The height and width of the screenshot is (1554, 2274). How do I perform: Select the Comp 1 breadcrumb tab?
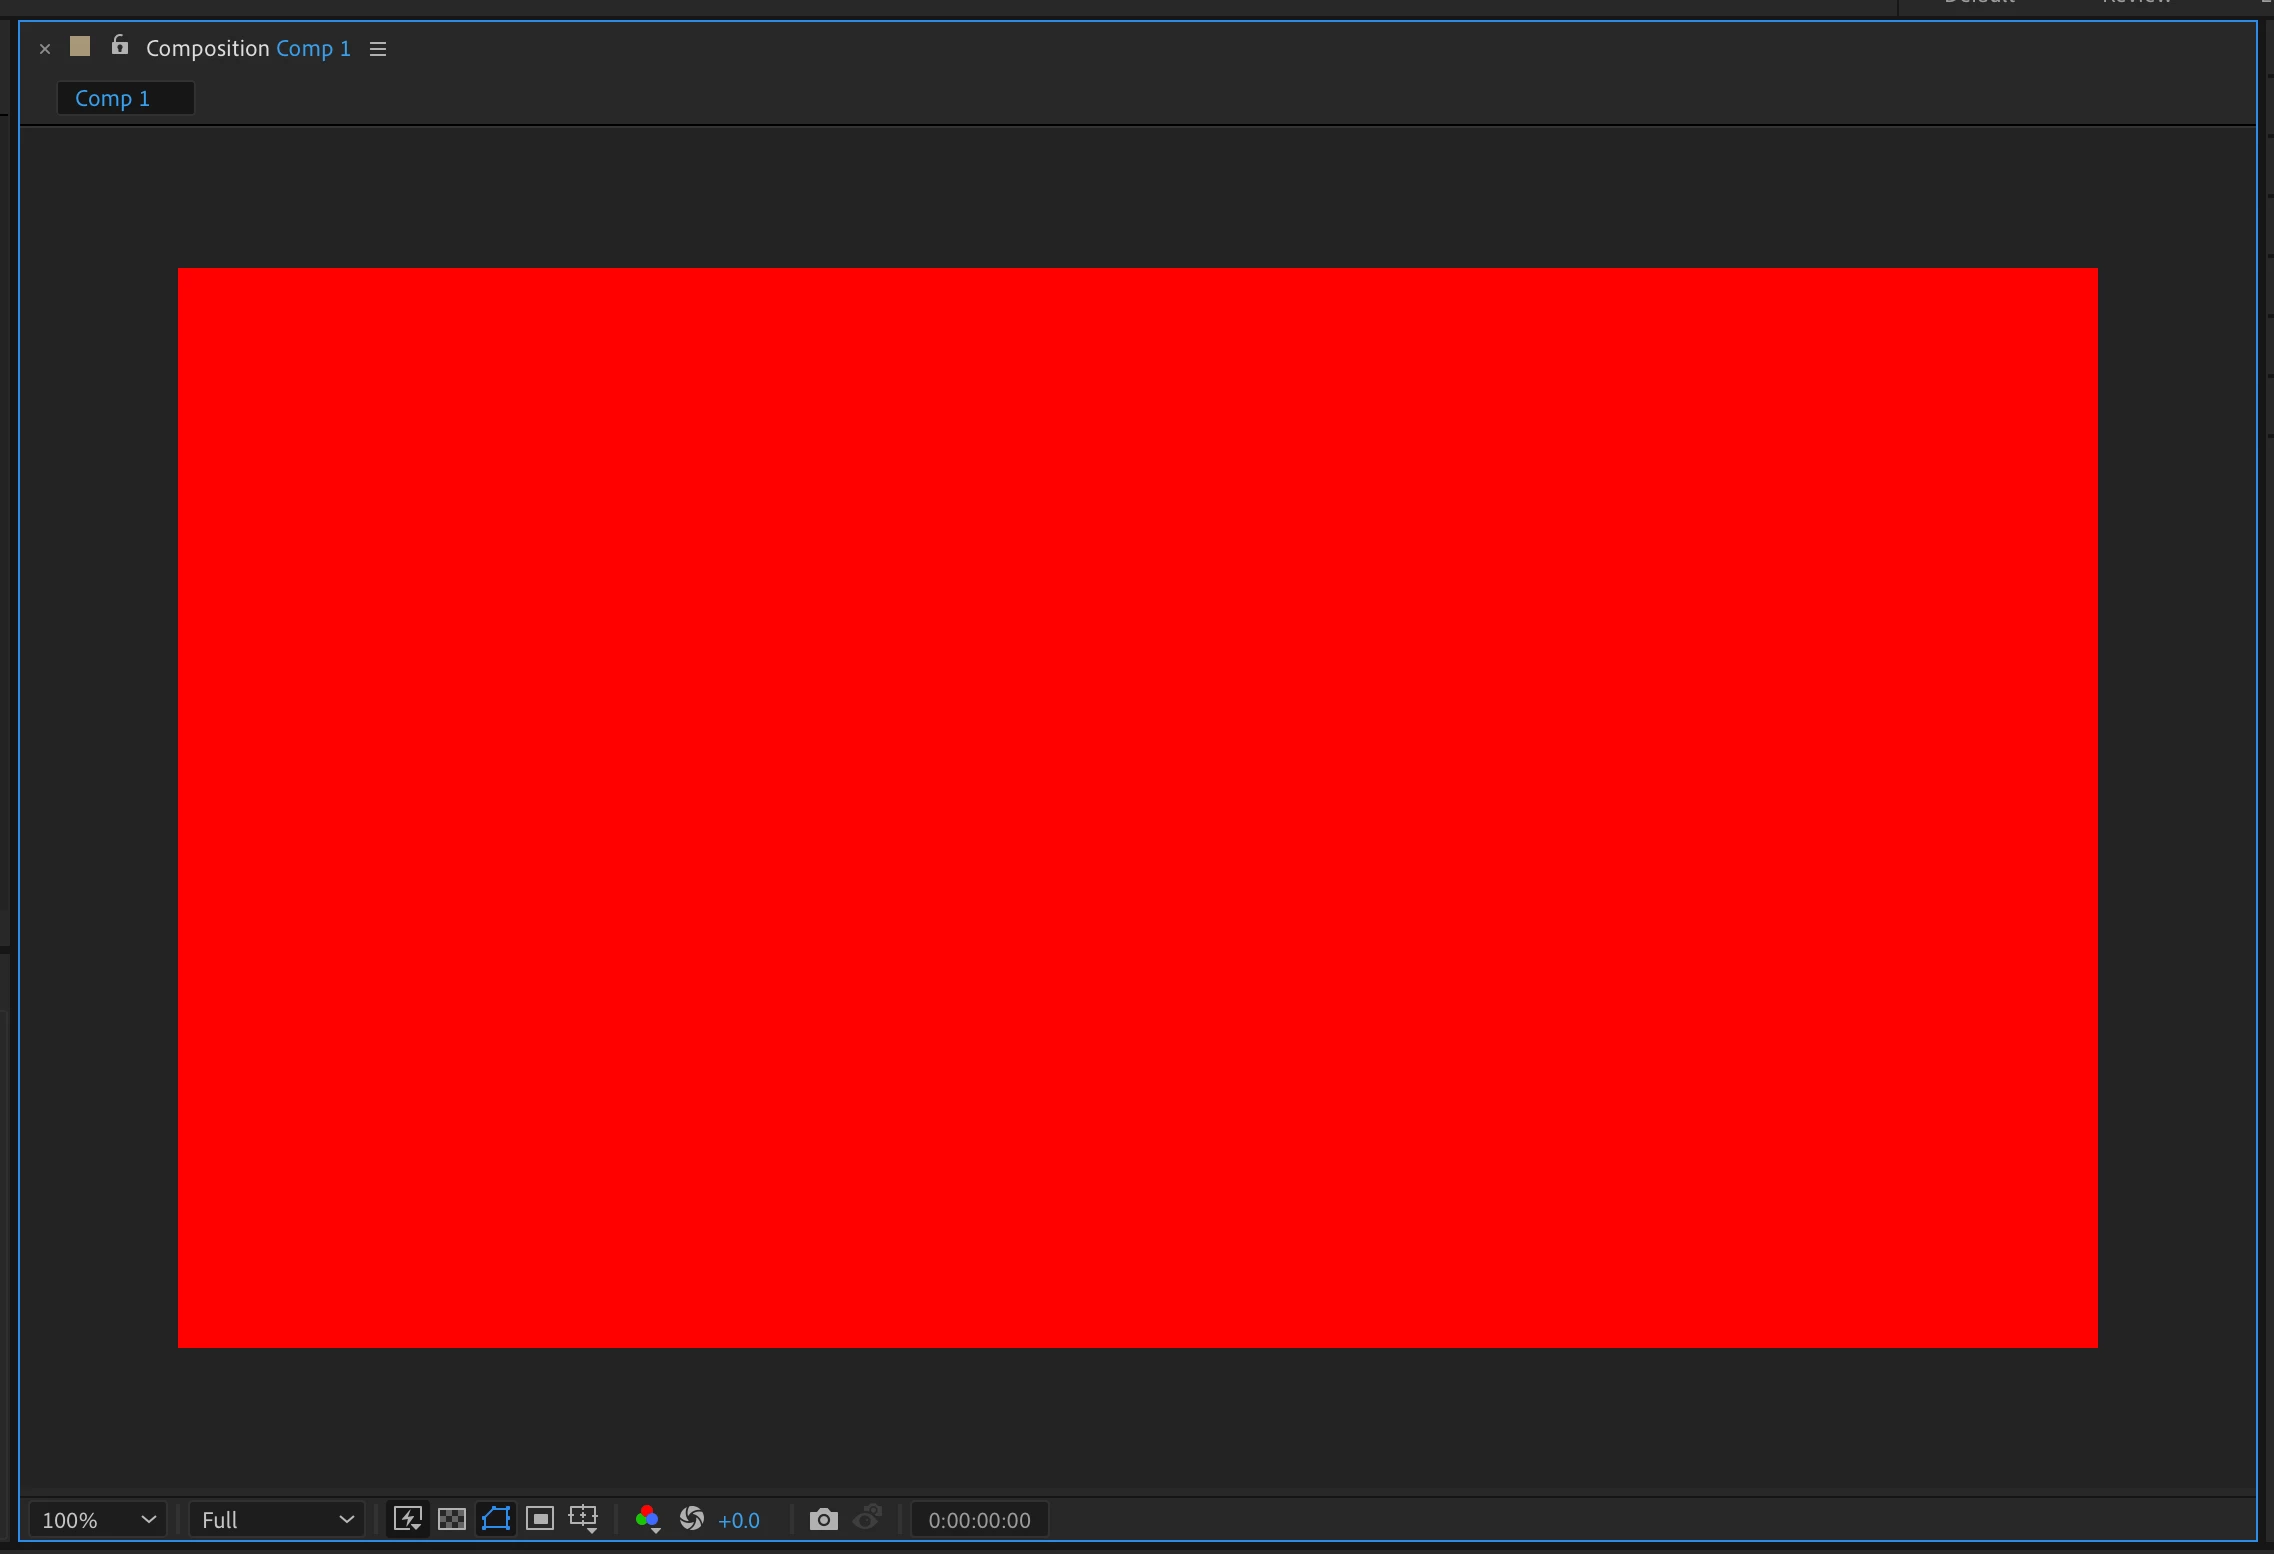pyautogui.click(x=113, y=98)
